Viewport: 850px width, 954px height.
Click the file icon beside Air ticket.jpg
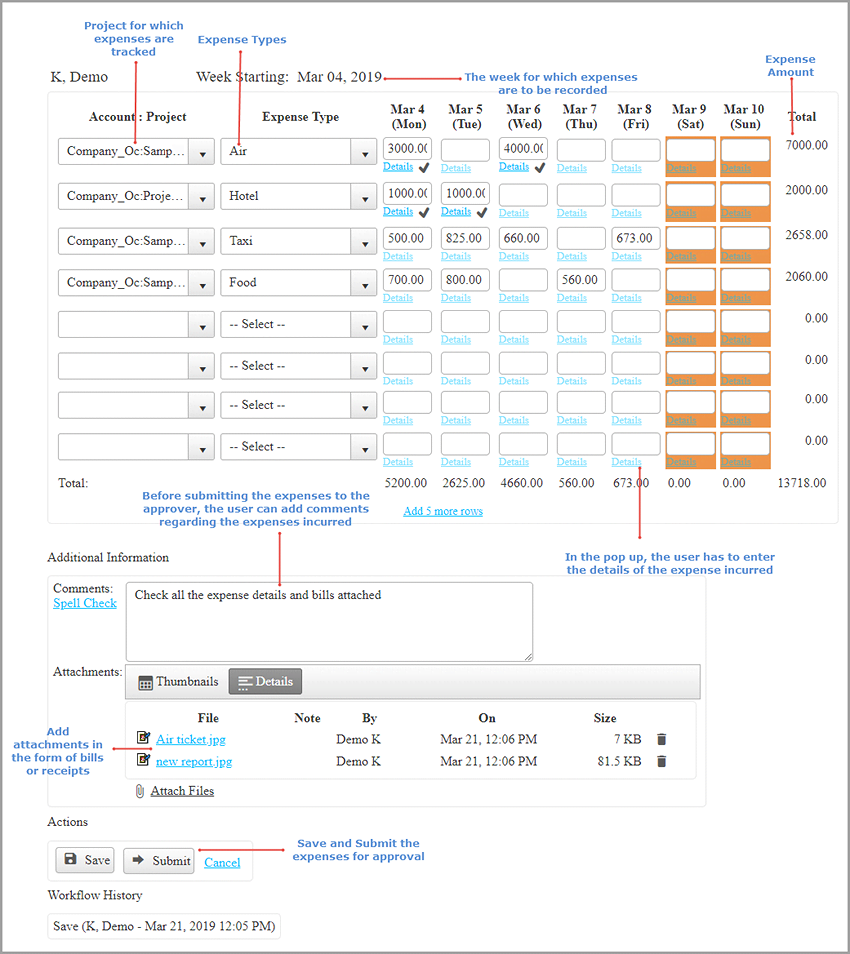[x=144, y=739]
